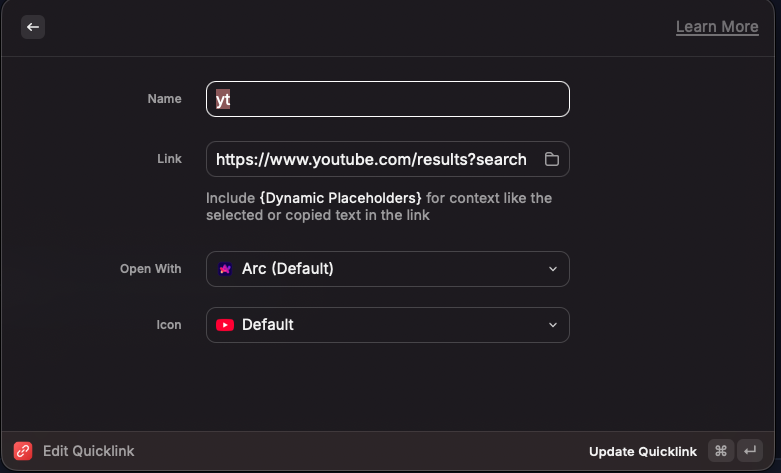Click the back arrow button

(33, 27)
